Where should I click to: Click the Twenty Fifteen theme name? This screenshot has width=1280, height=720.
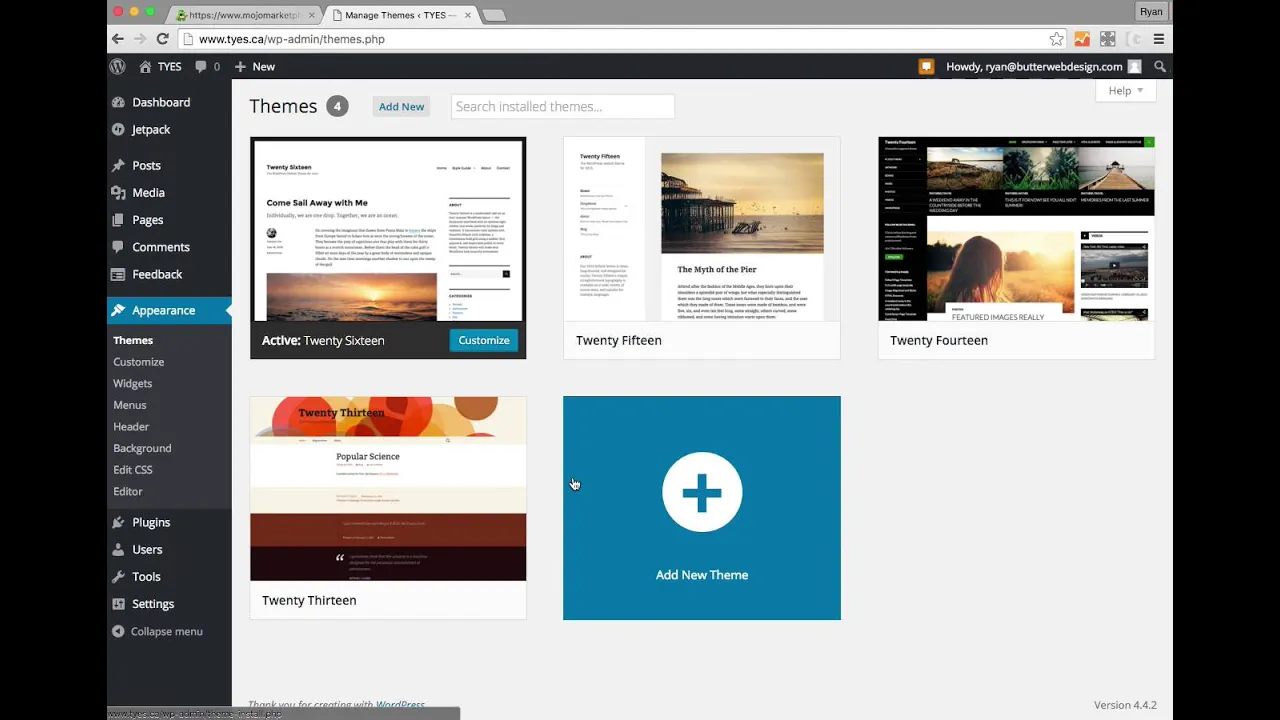pos(619,340)
